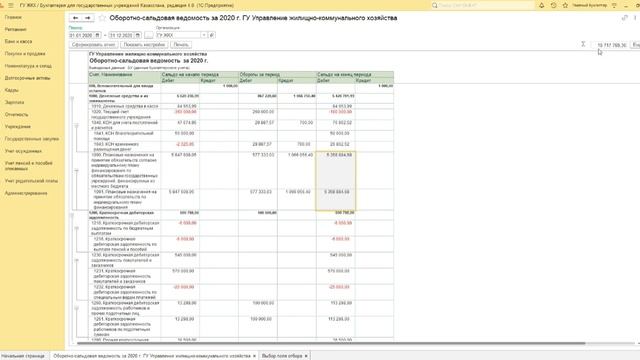Collapse group of account 1090 Плановые назначения
The image size is (640, 360).
coord(76,170)
